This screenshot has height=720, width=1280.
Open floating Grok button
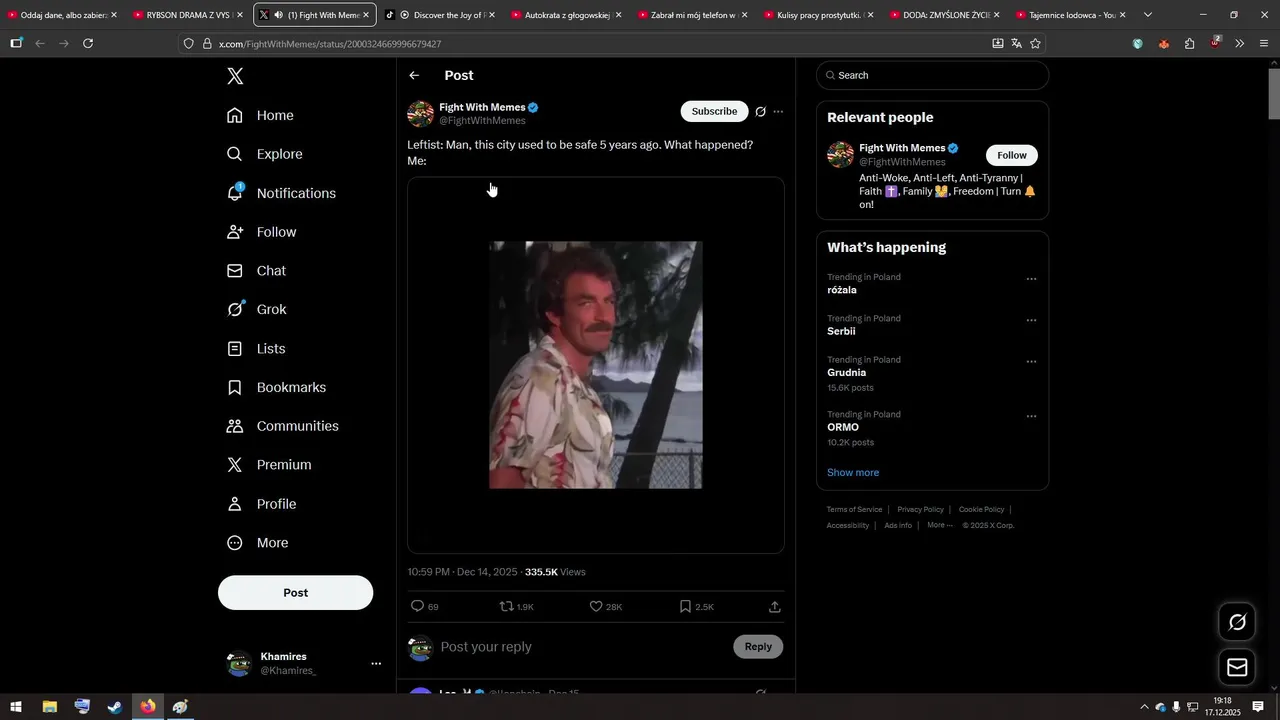pos(1237,622)
